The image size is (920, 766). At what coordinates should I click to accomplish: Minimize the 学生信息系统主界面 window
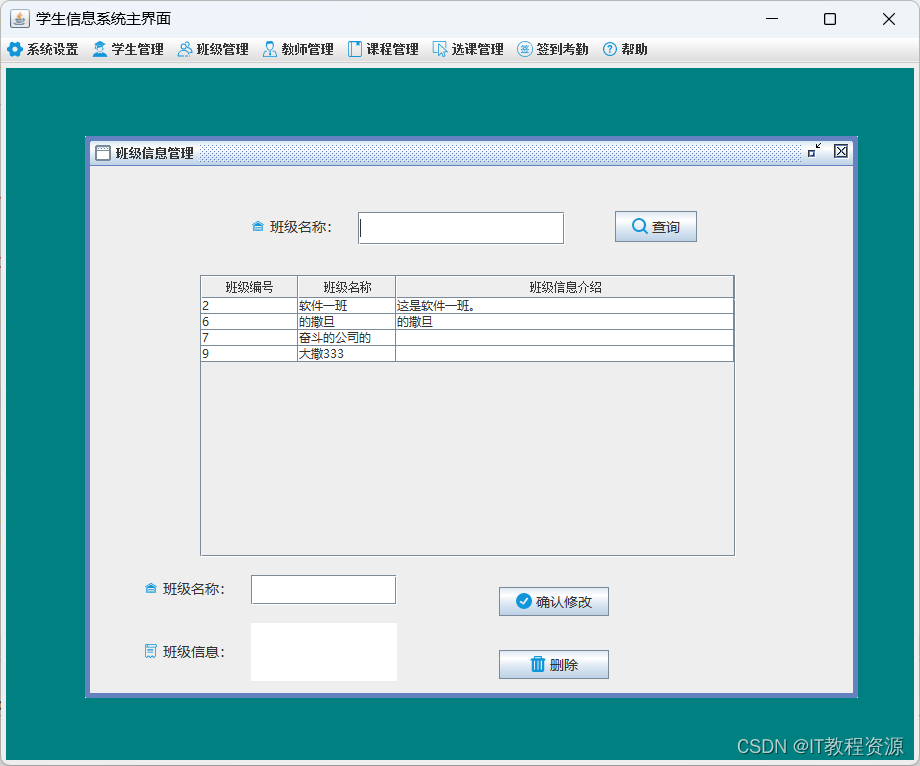(x=772, y=19)
